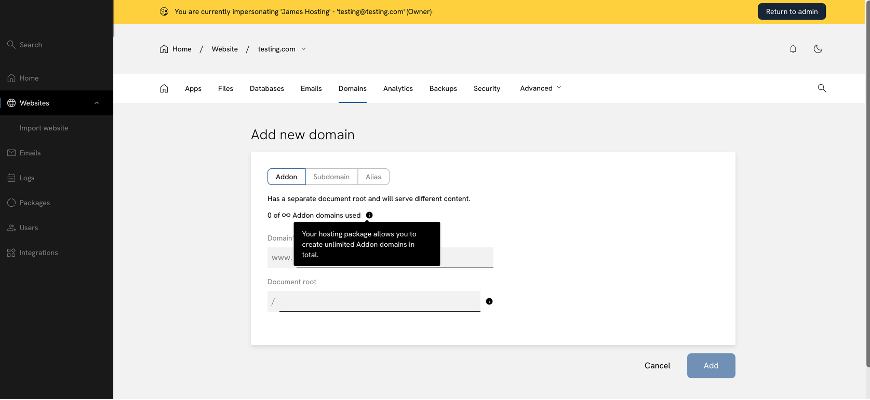Click the Home house icon in sidebar

coord(11,78)
